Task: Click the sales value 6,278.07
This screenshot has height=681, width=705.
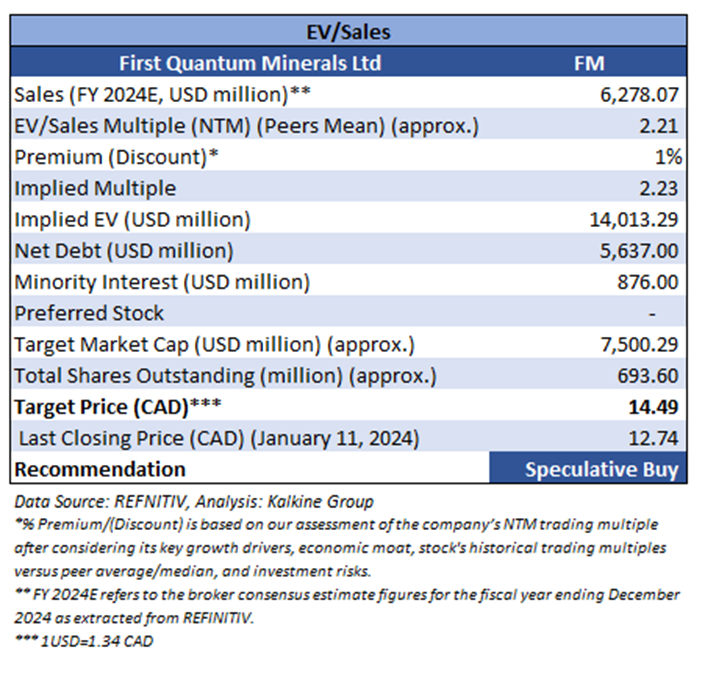Action: [639, 95]
